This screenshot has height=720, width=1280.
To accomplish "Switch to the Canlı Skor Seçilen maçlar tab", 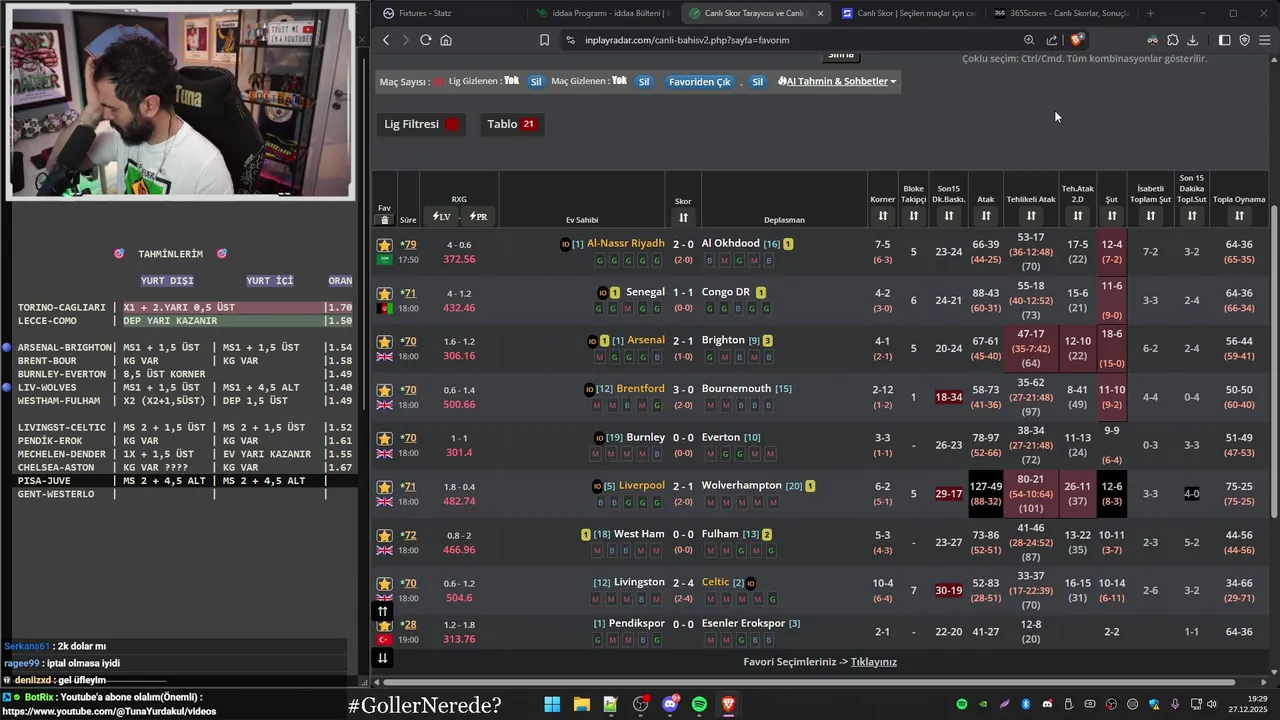I will click(908, 13).
